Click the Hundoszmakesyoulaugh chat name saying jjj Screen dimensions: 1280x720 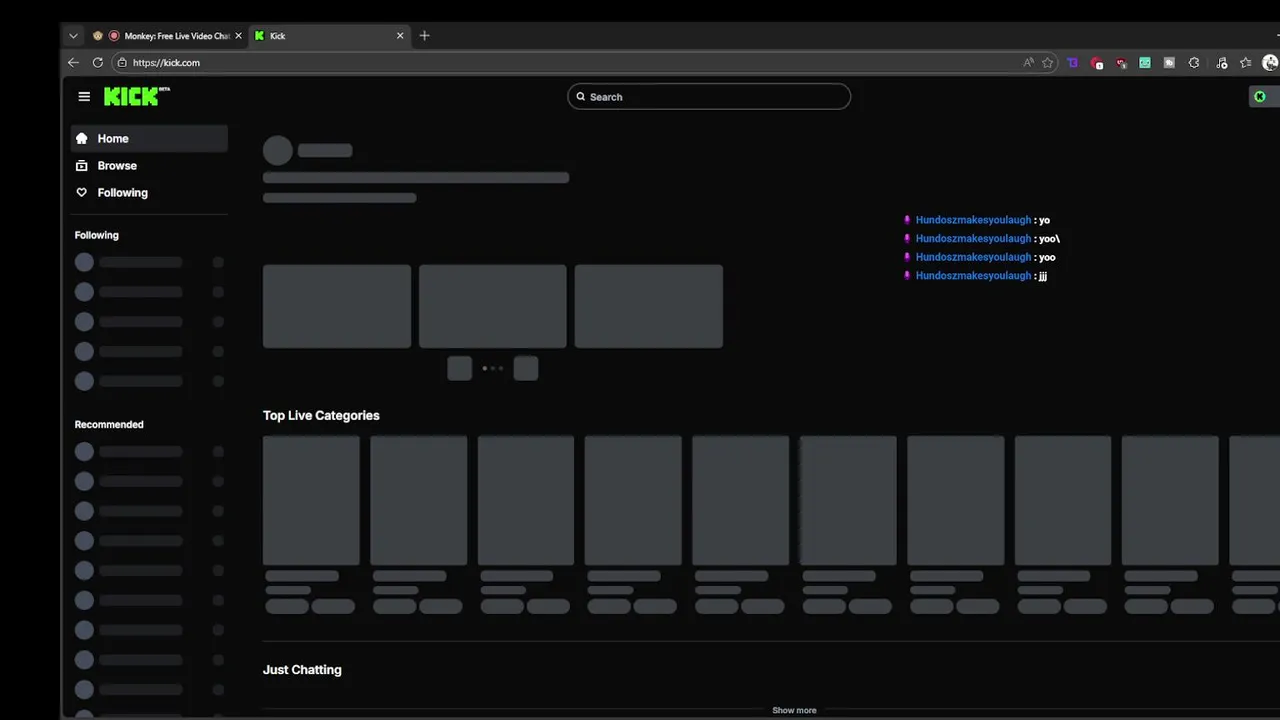[x=973, y=276]
